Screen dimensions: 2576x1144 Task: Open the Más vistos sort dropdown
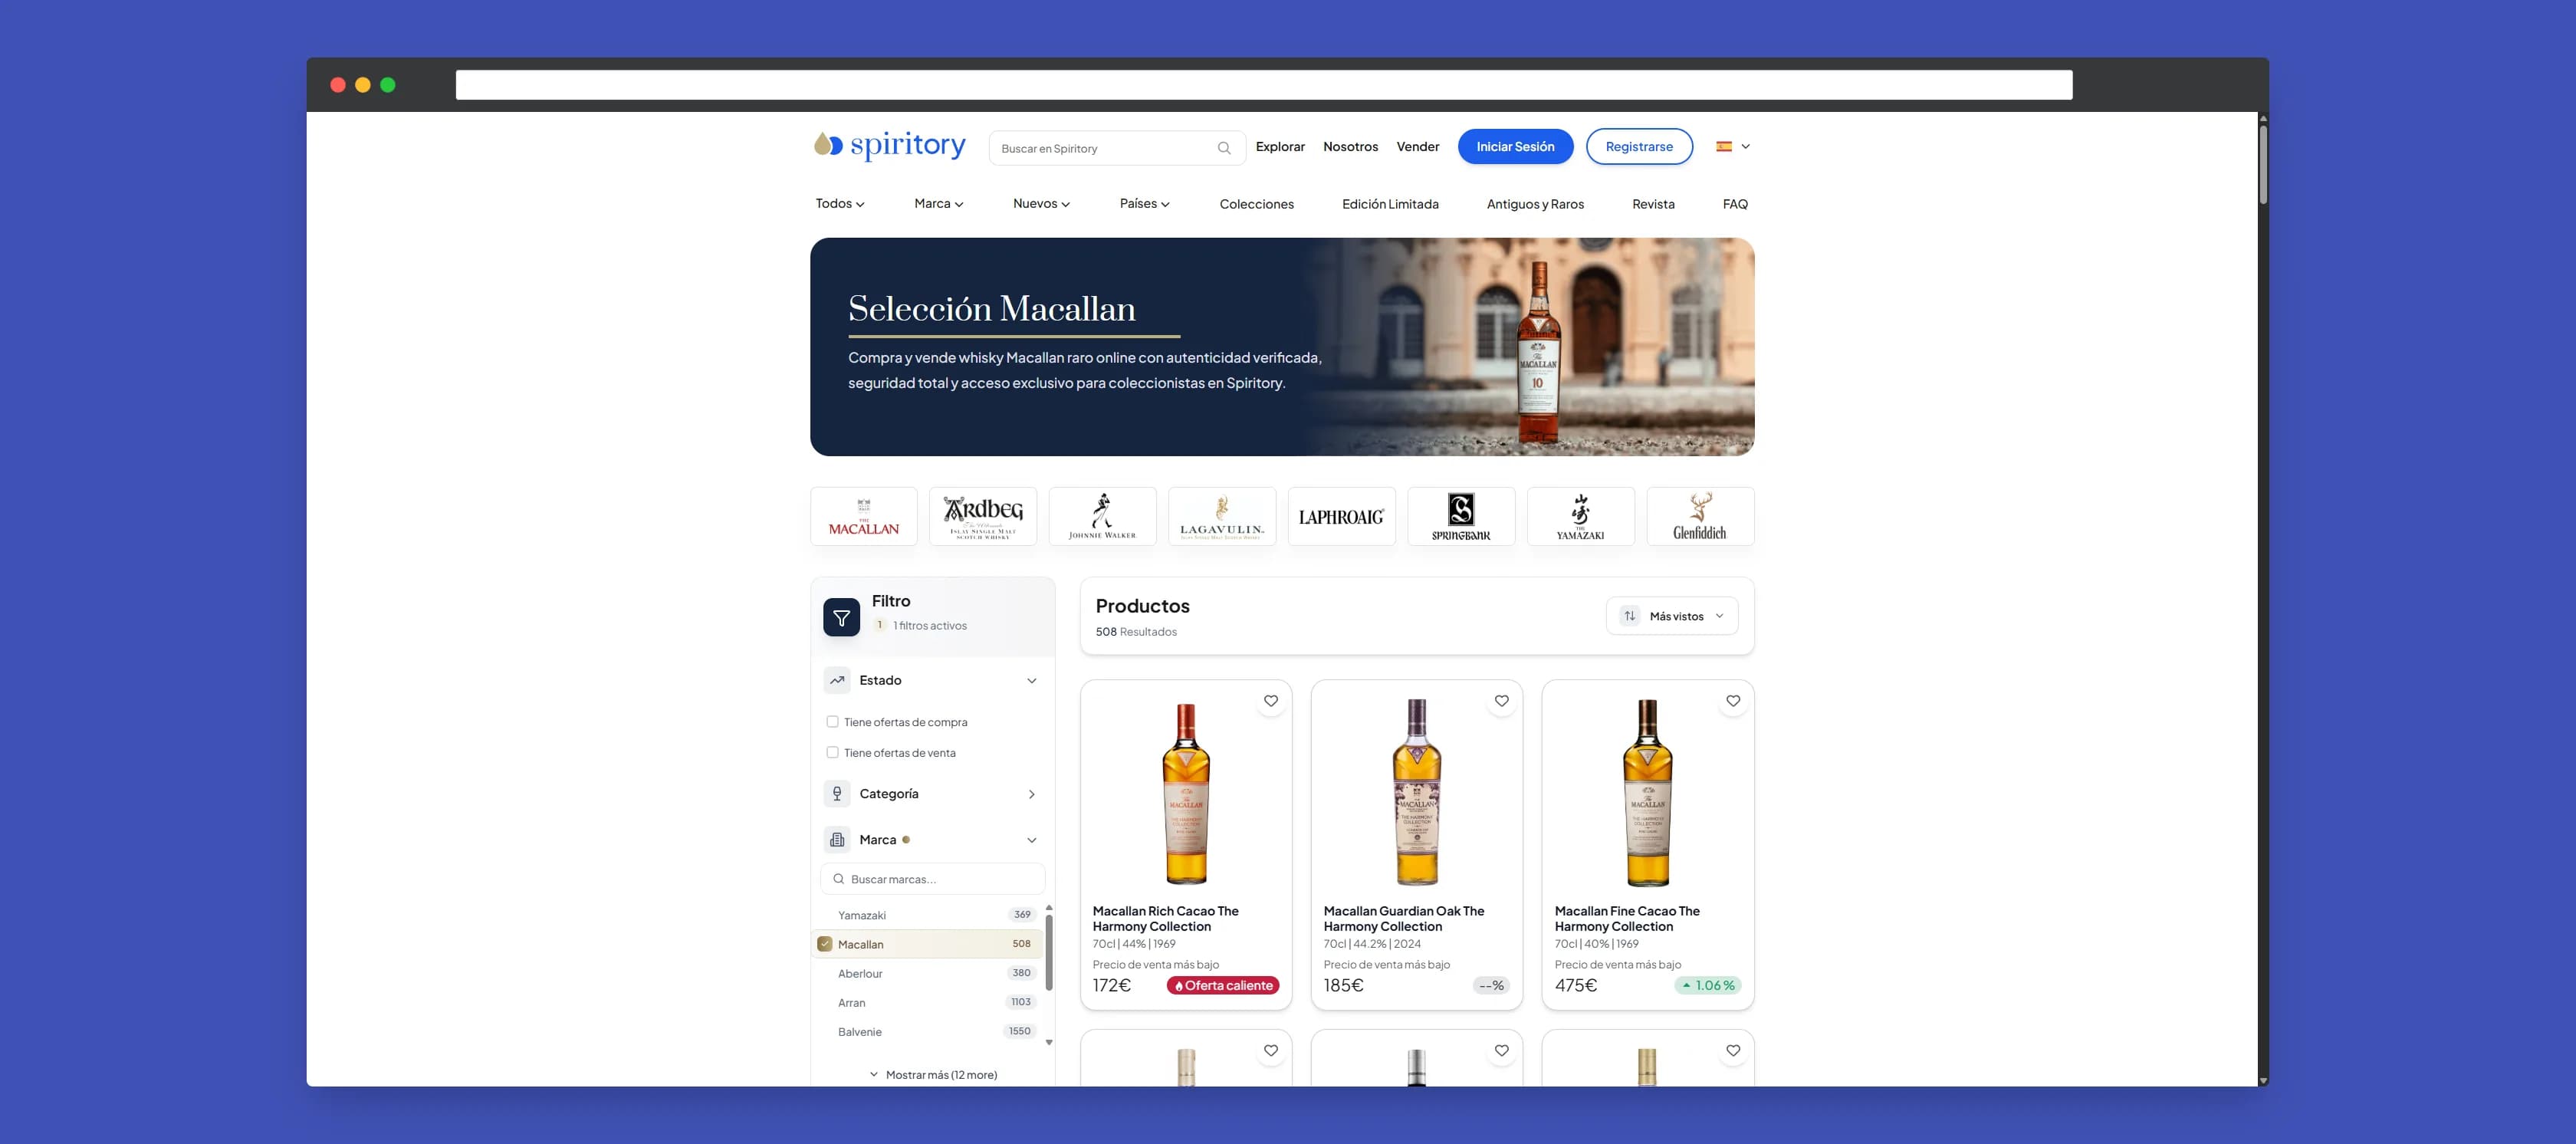pos(1672,616)
